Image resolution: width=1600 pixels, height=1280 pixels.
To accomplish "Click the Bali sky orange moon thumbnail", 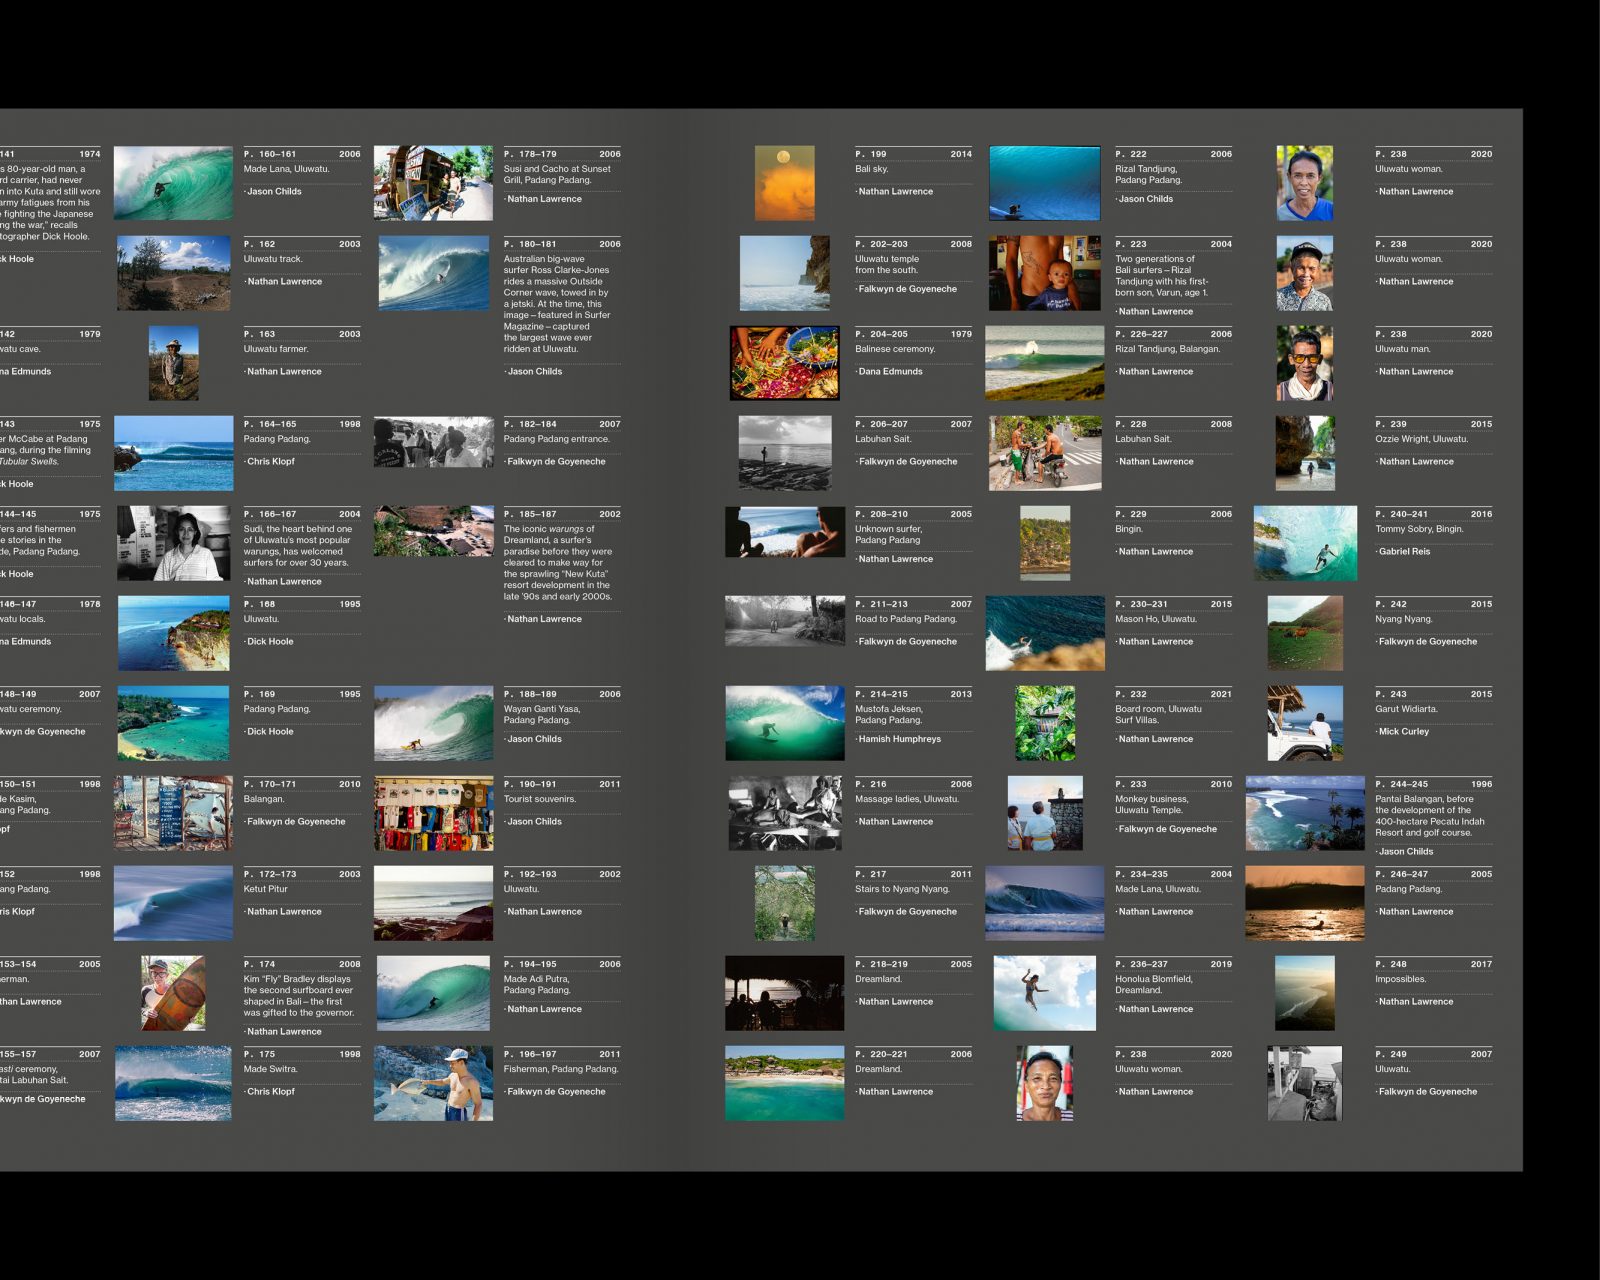I will [x=784, y=183].
